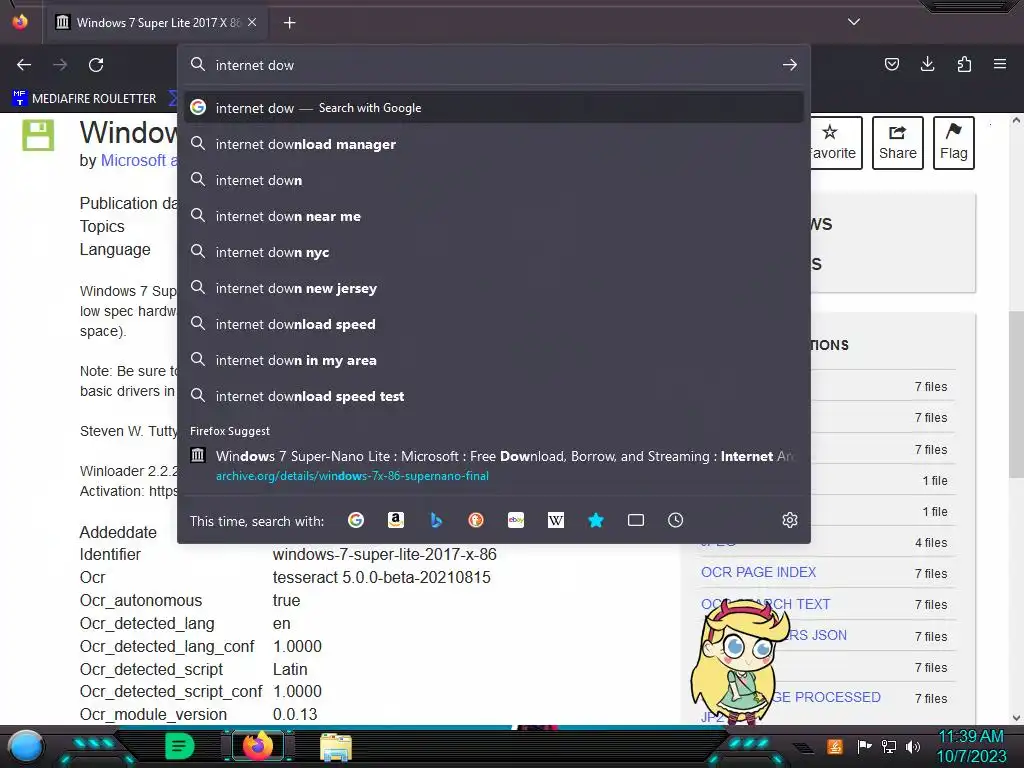Open the volume speaker tray icon
This screenshot has height=768, width=1024.
[913, 746]
